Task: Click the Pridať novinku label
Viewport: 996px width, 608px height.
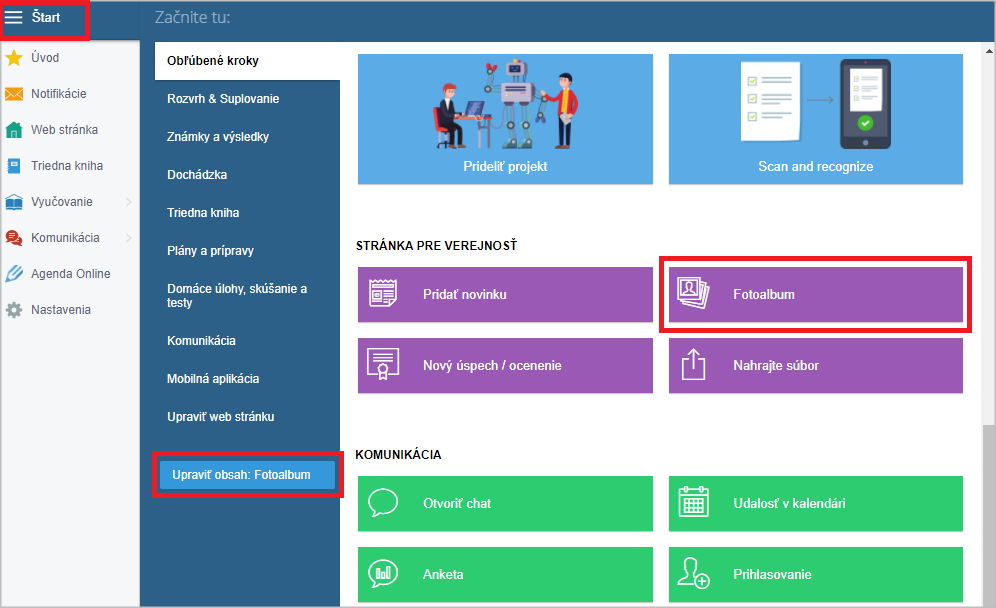Action: click(465, 295)
